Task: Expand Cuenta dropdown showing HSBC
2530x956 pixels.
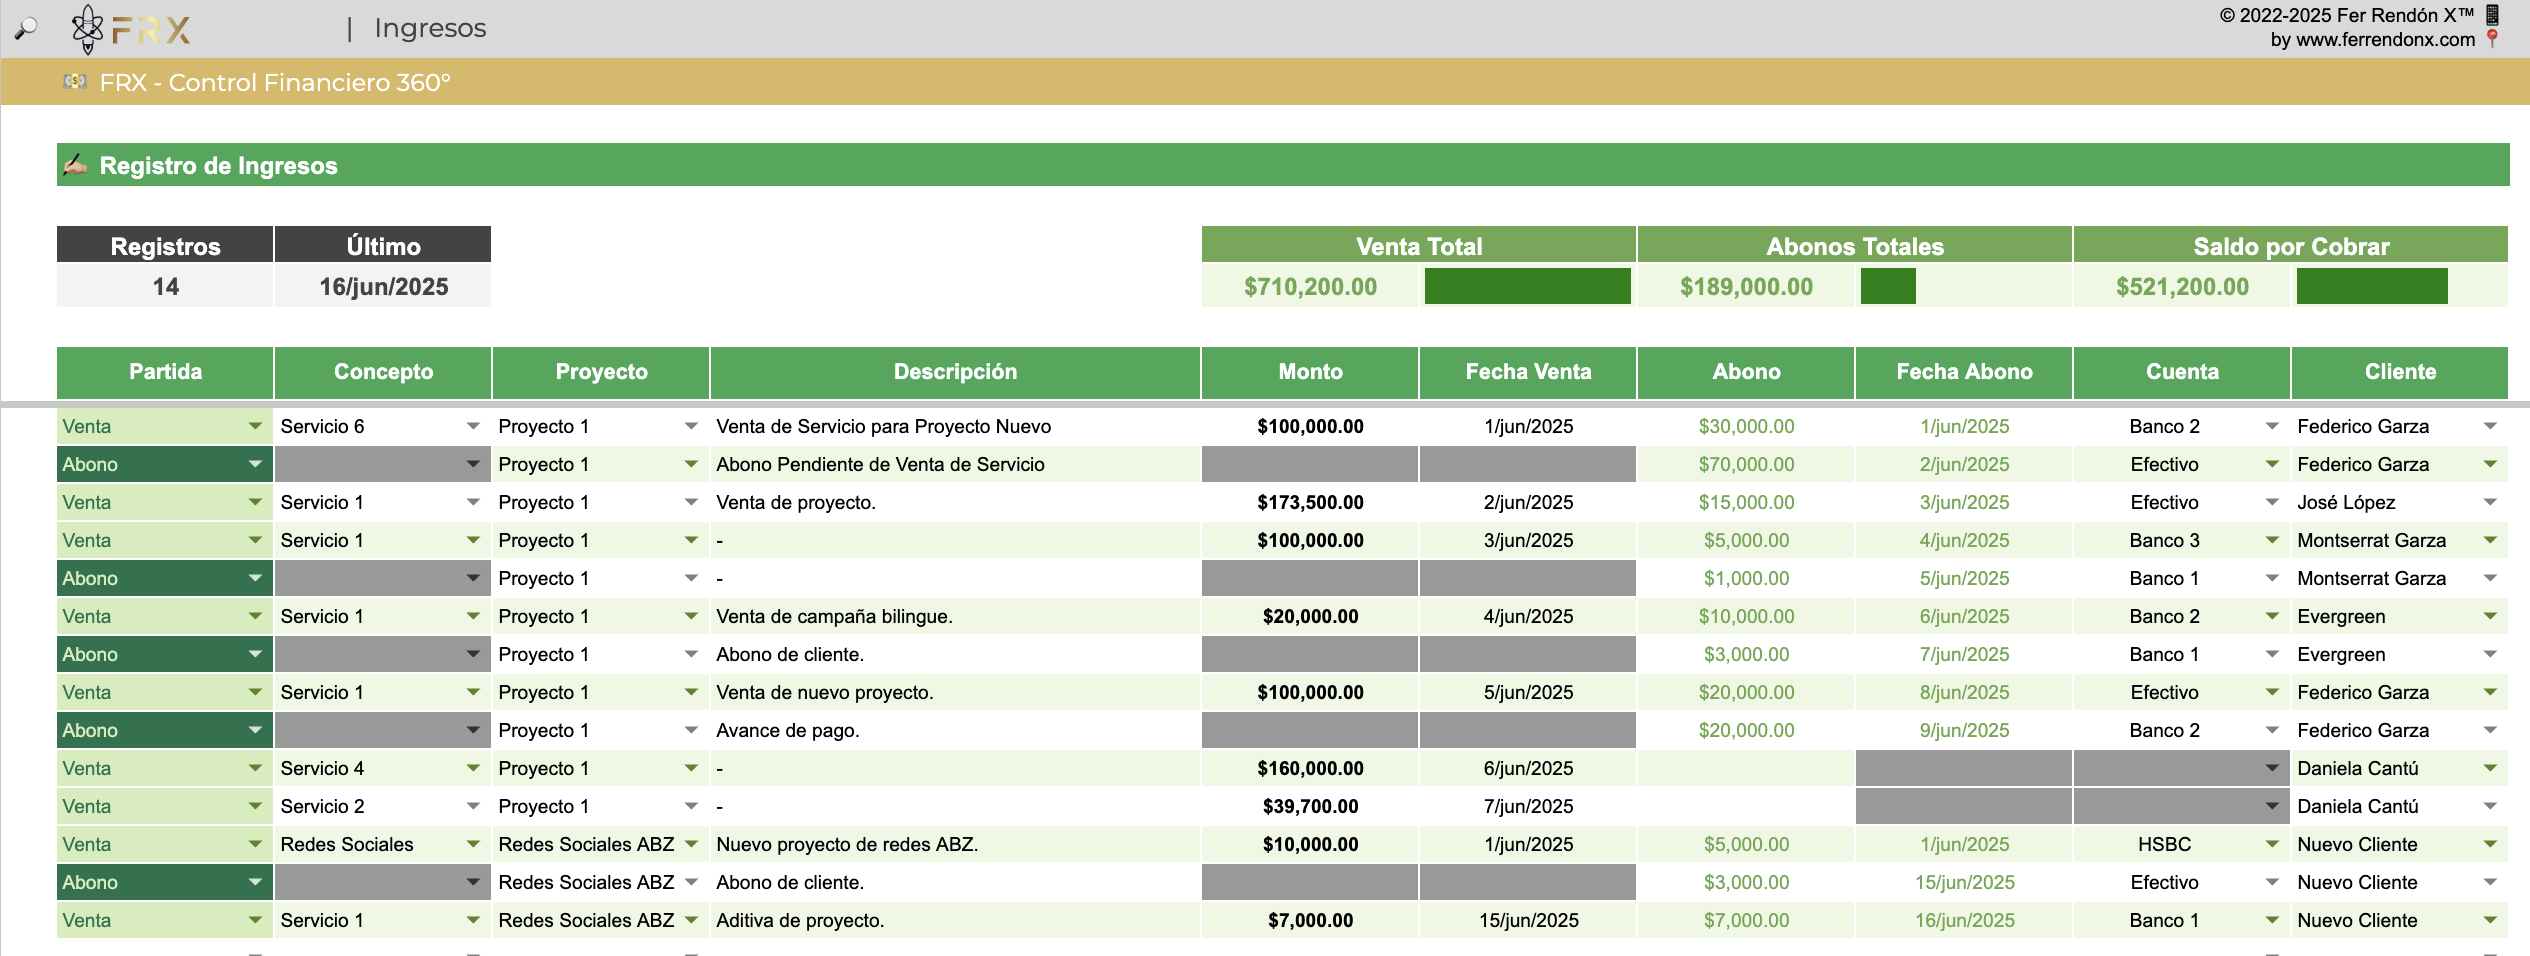Action: pos(2272,844)
